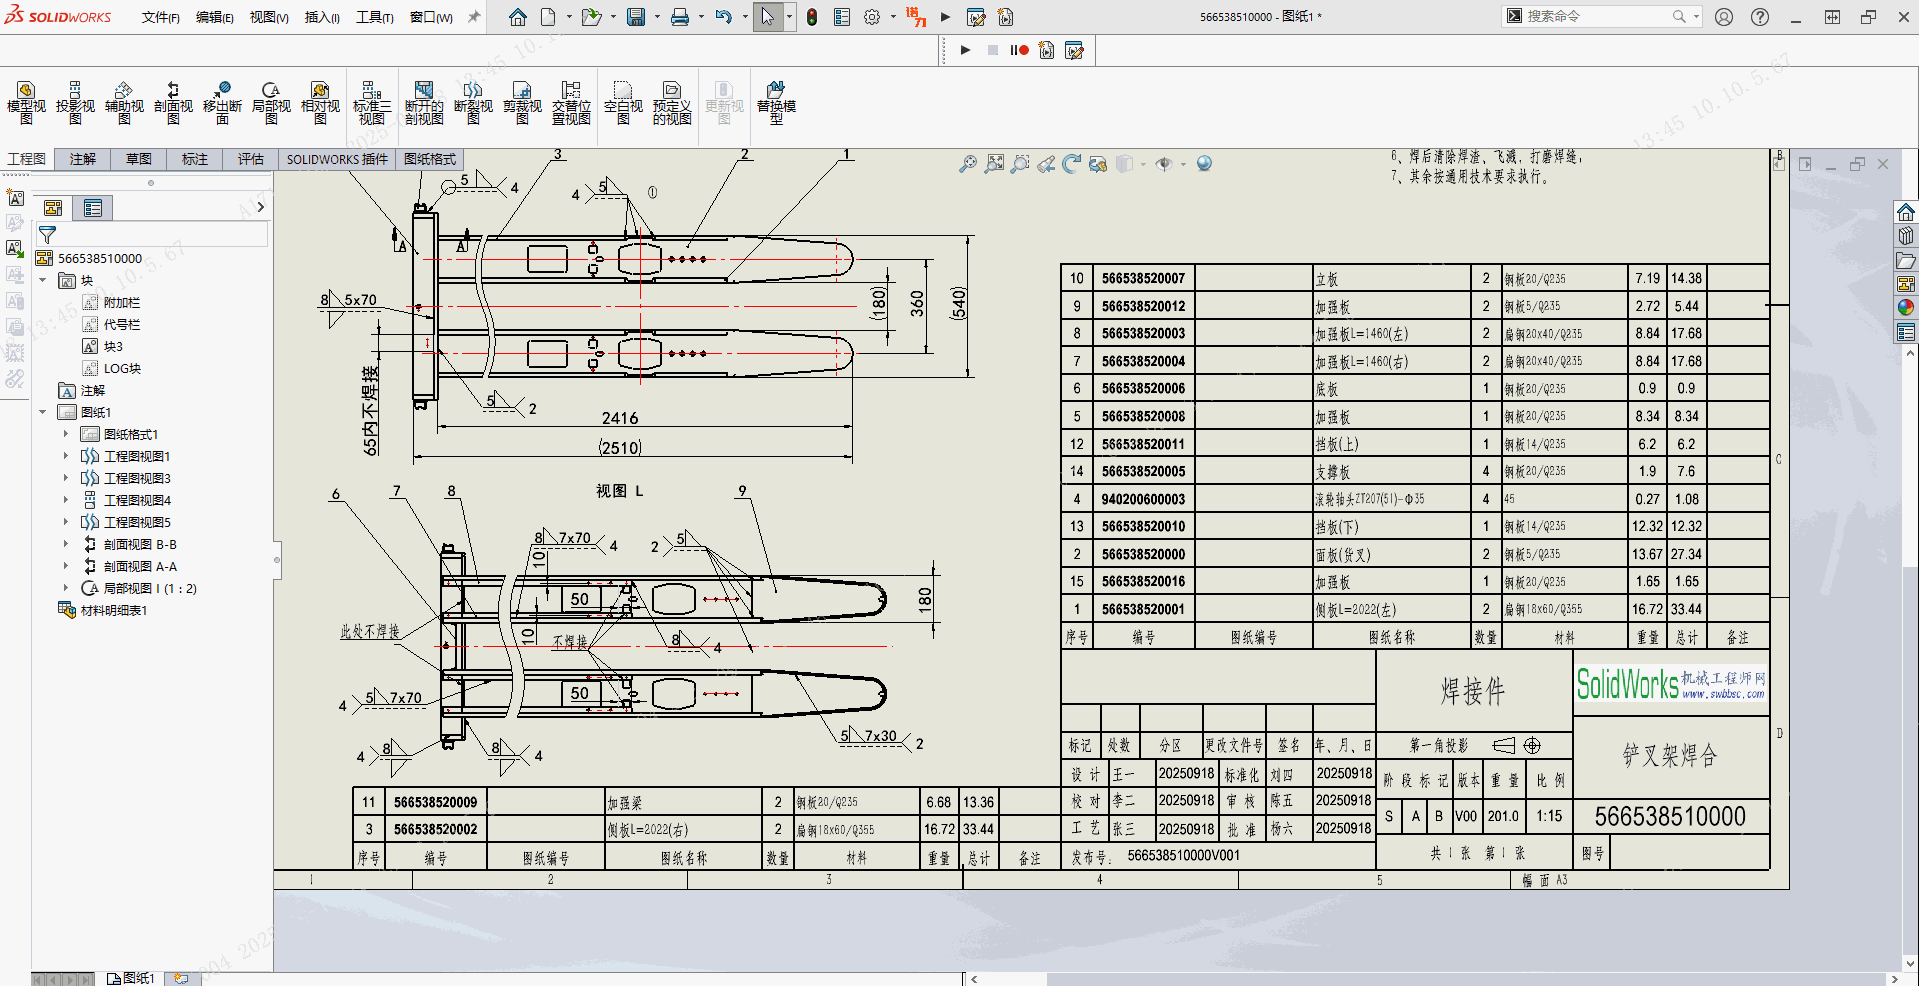1919x986 pixels.
Task: Insert a Break View (断裂视图)
Action: [x=473, y=102]
